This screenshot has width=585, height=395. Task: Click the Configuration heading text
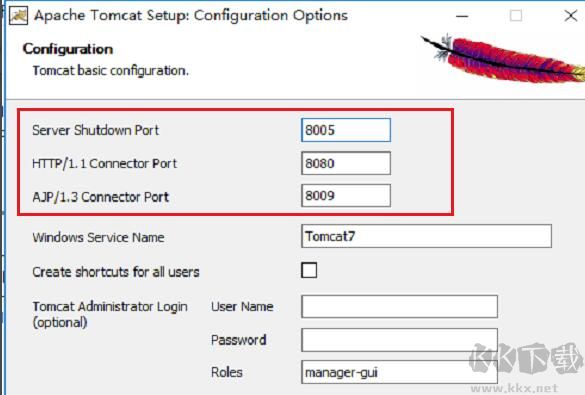[68, 49]
